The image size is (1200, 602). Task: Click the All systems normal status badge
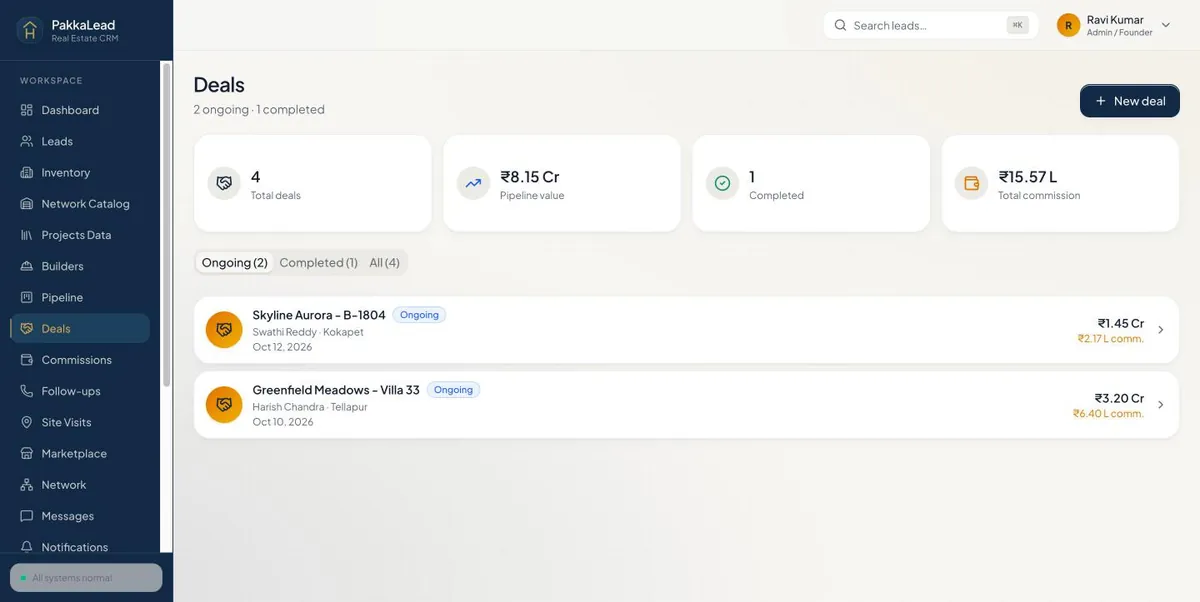coord(86,578)
